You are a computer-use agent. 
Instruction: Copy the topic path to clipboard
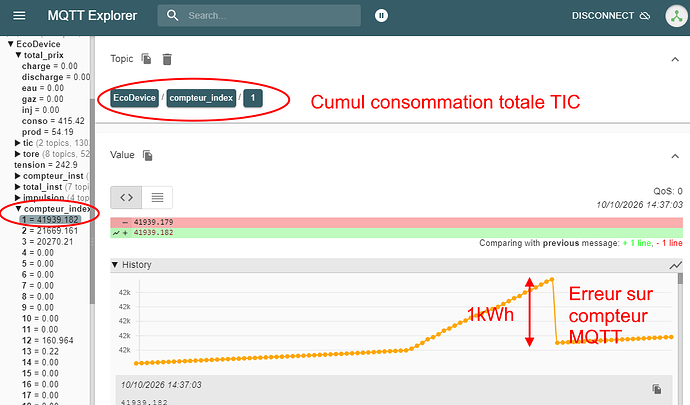[147, 59]
